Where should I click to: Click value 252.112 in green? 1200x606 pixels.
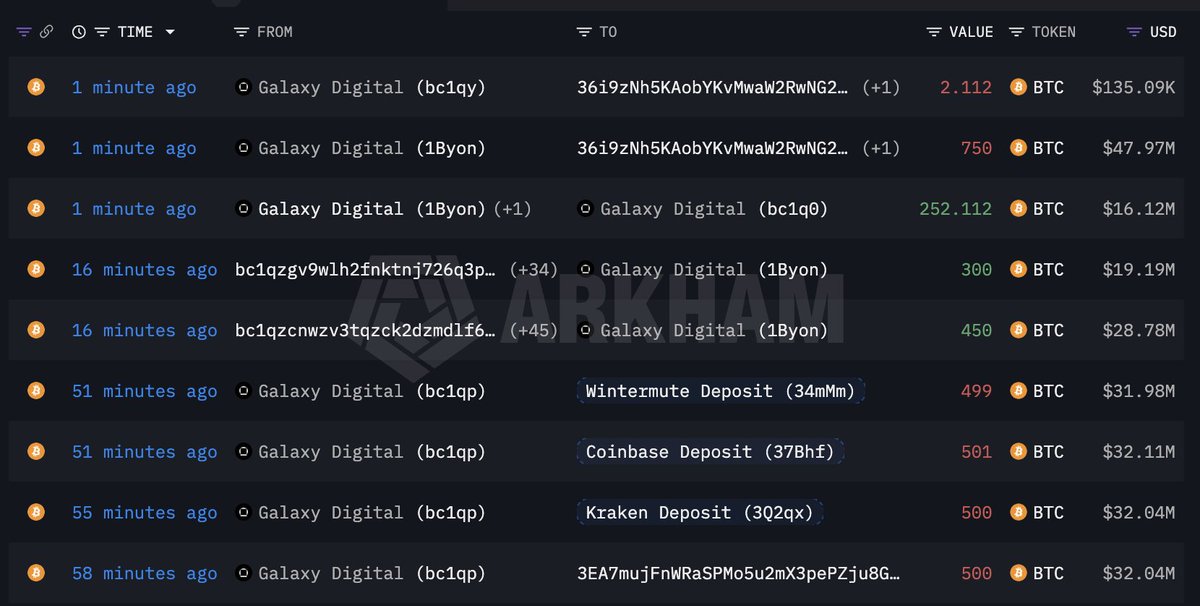pyautogui.click(x=956, y=209)
